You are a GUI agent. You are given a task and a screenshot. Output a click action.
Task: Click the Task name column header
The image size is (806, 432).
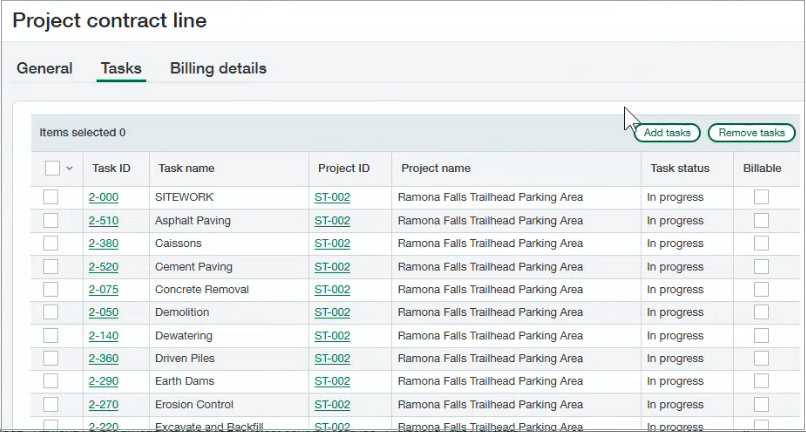185,169
